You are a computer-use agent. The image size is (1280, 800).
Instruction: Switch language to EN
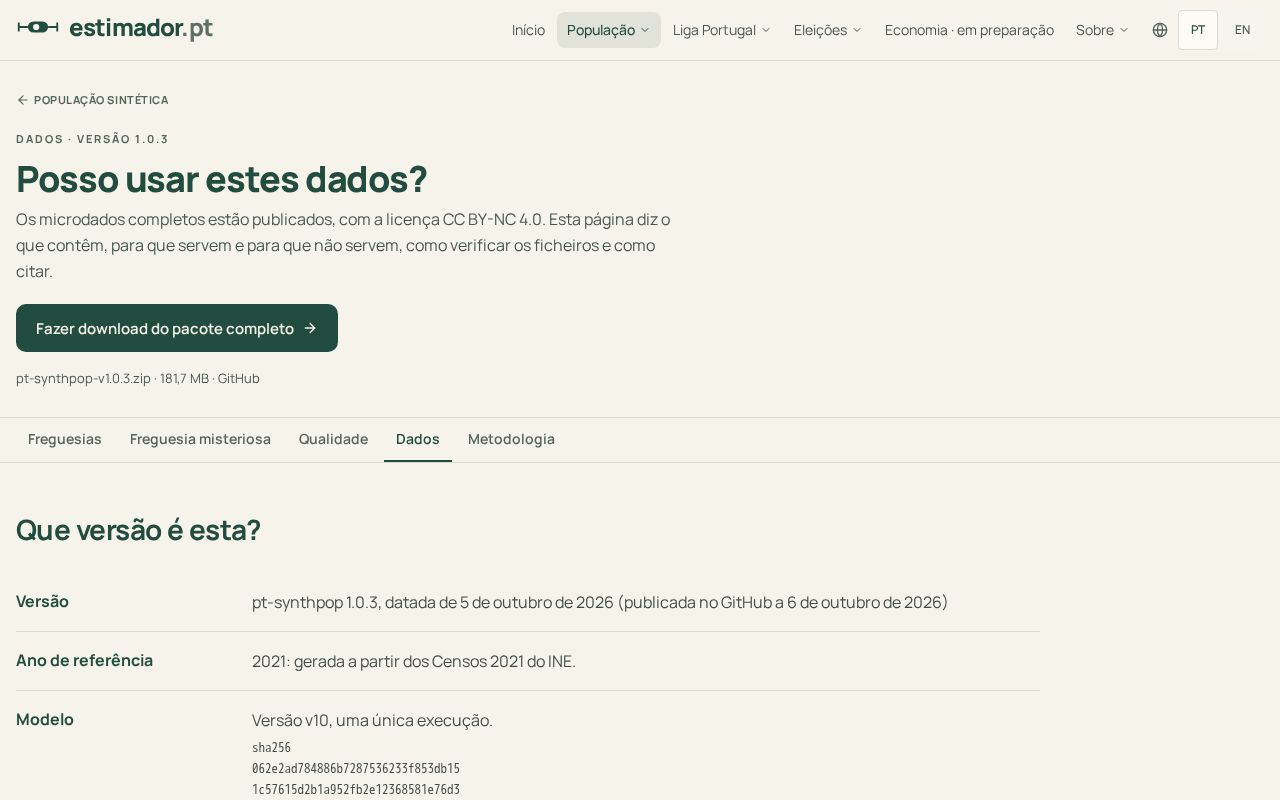(x=1242, y=30)
